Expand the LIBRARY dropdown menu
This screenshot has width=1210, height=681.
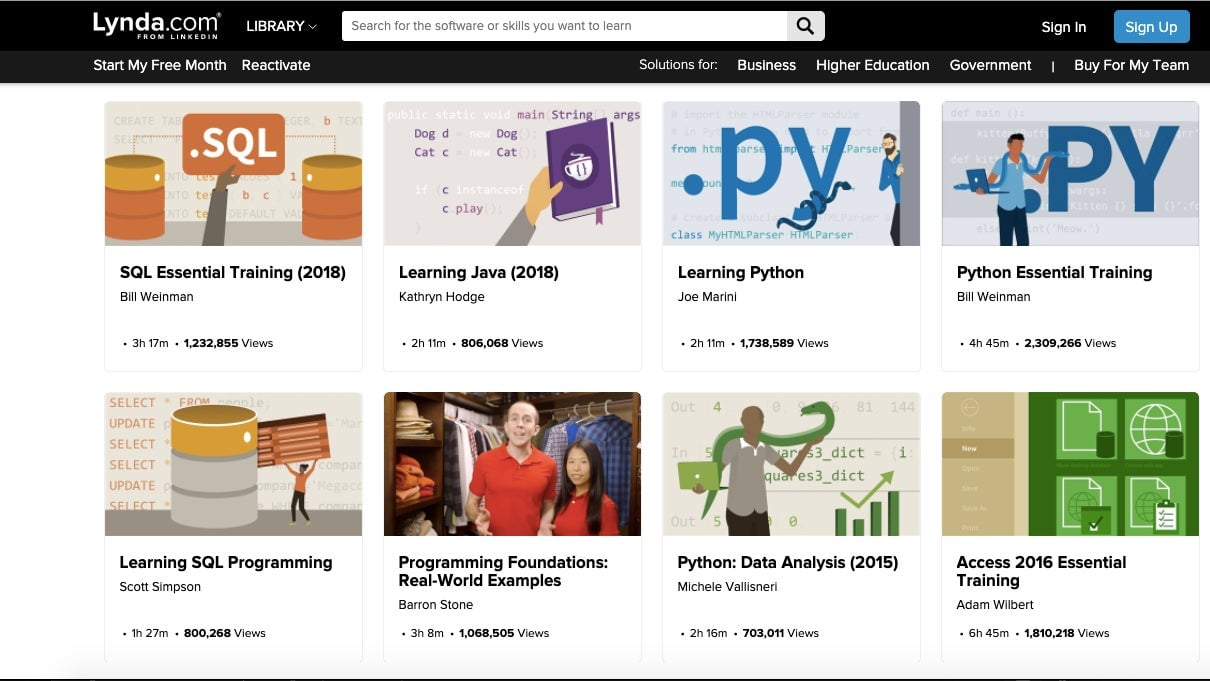281,26
